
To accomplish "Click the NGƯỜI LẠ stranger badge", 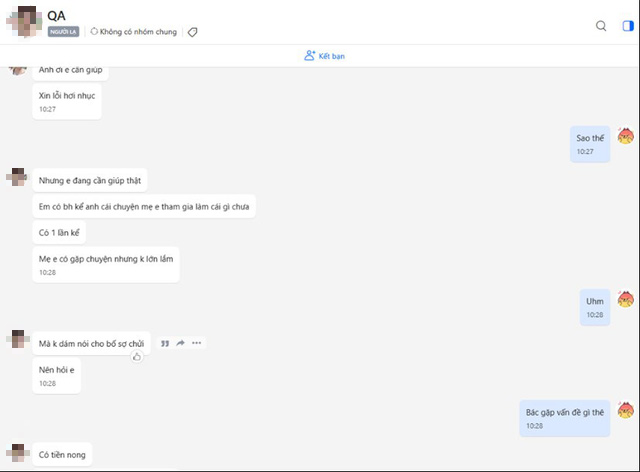I will (63, 32).
